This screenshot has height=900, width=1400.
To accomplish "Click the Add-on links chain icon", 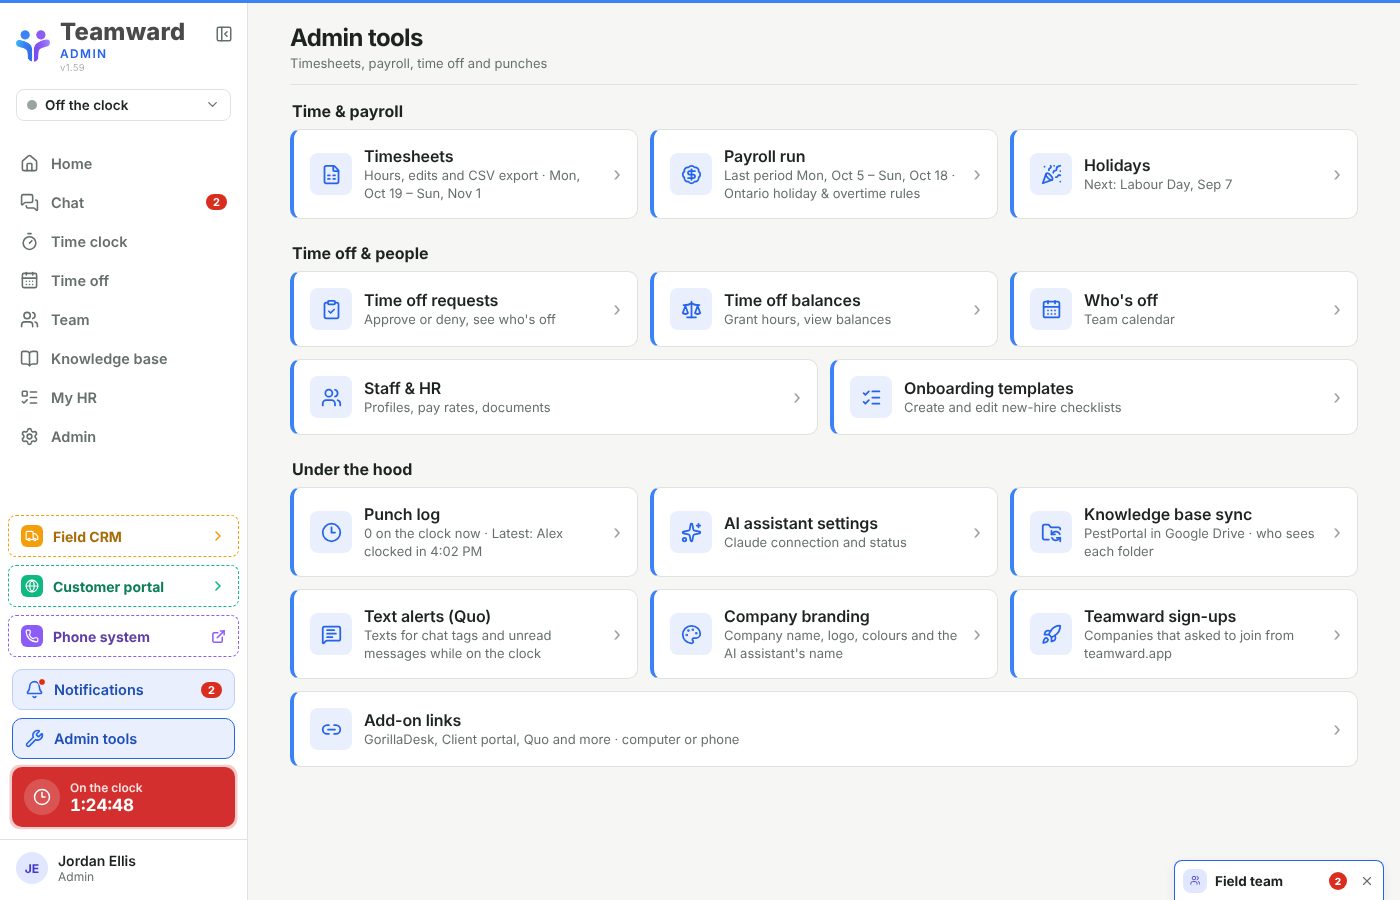I will pyautogui.click(x=331, y=729).
